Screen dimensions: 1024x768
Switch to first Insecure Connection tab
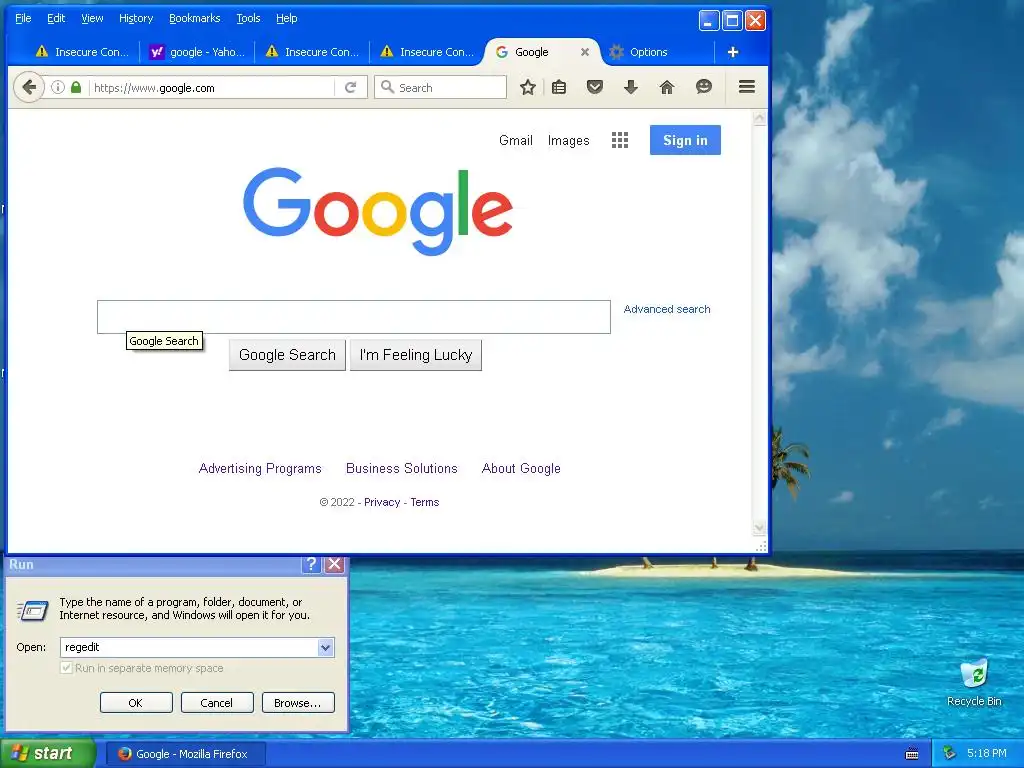81,52
